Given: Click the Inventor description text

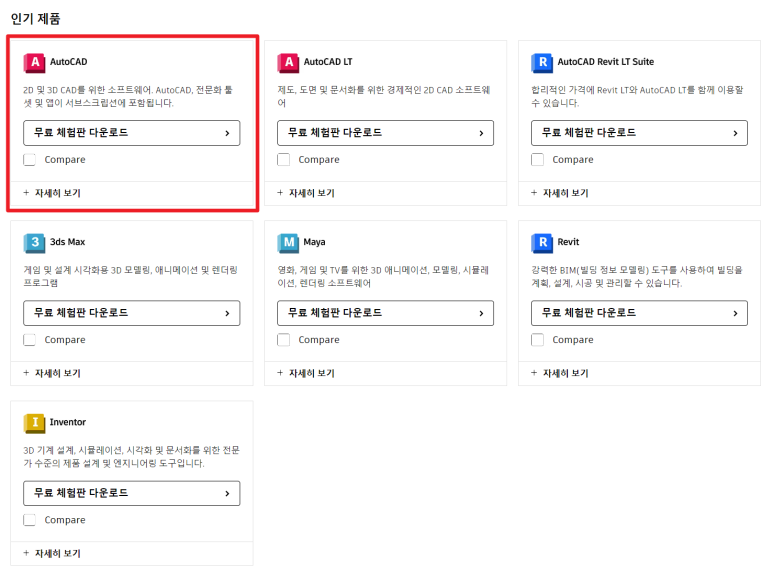Looking at the screenshot, I should coord(131,457).
